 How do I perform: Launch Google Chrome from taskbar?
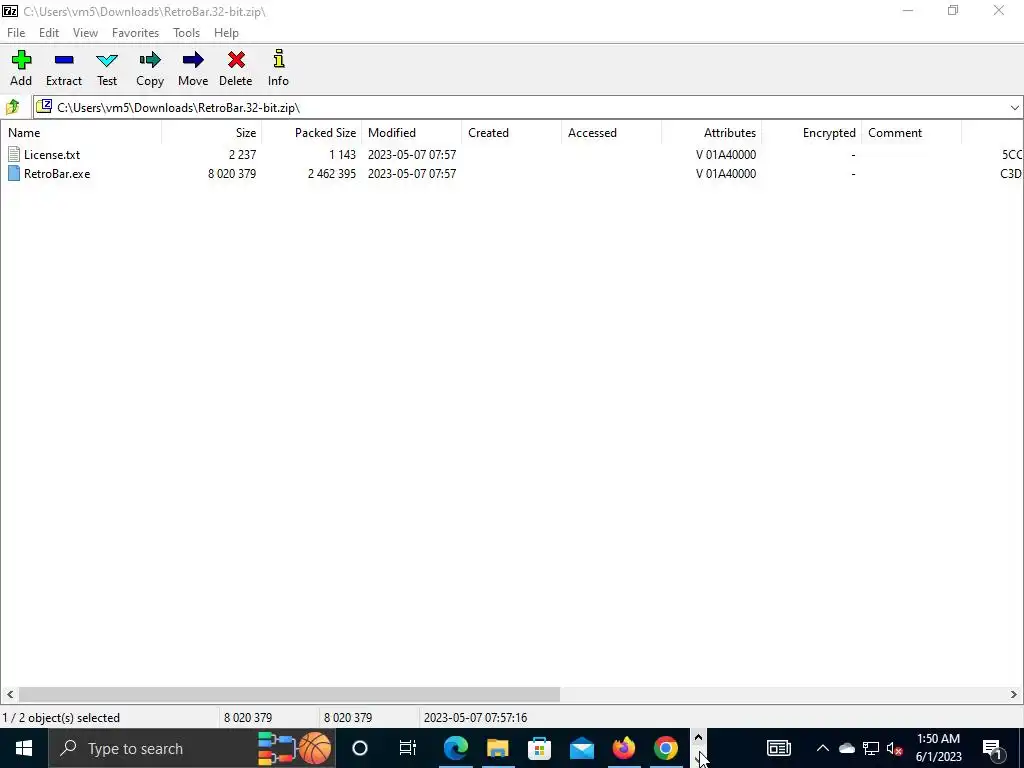[665, 748]
